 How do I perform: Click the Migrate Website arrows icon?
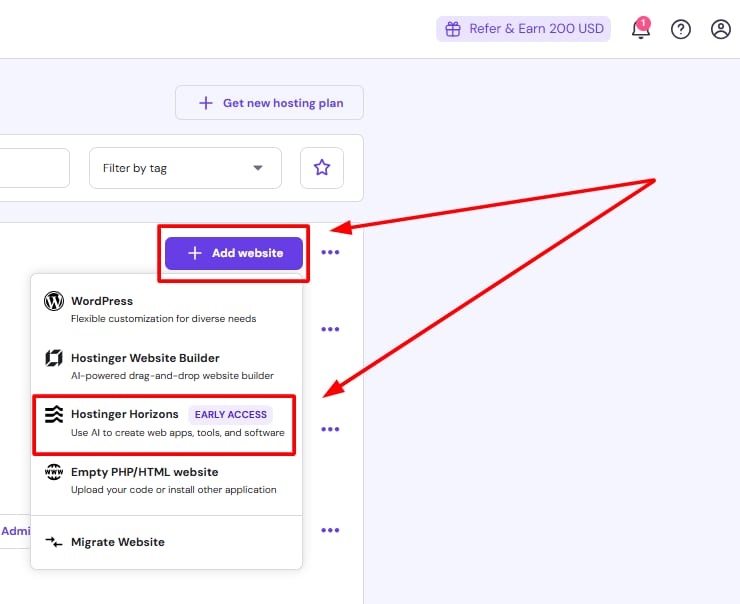[54, 542]
